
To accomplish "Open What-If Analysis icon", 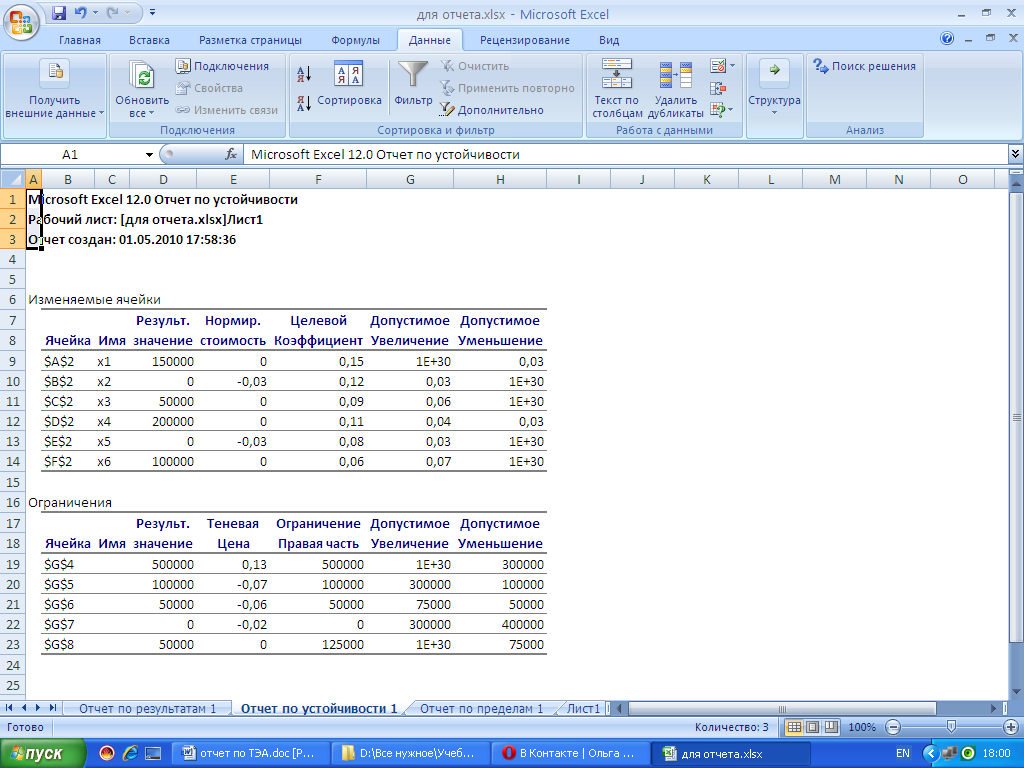I will (718, 110).
